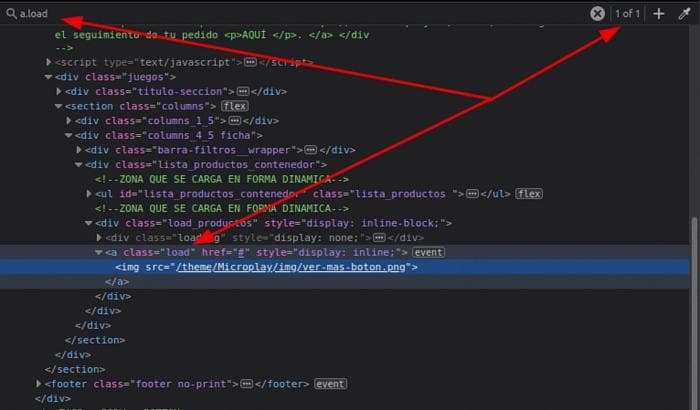The height and width of the screenshot is (410, 700).
Task: Select second ZONA QUE SE CARGA comment
Action: coord(222,209)
